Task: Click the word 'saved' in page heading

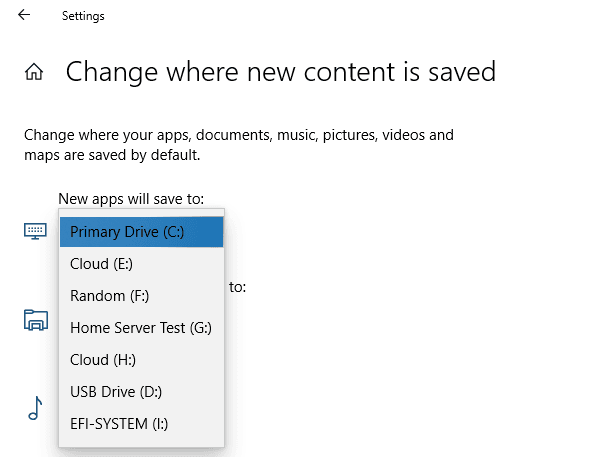Action: (462, 72)
